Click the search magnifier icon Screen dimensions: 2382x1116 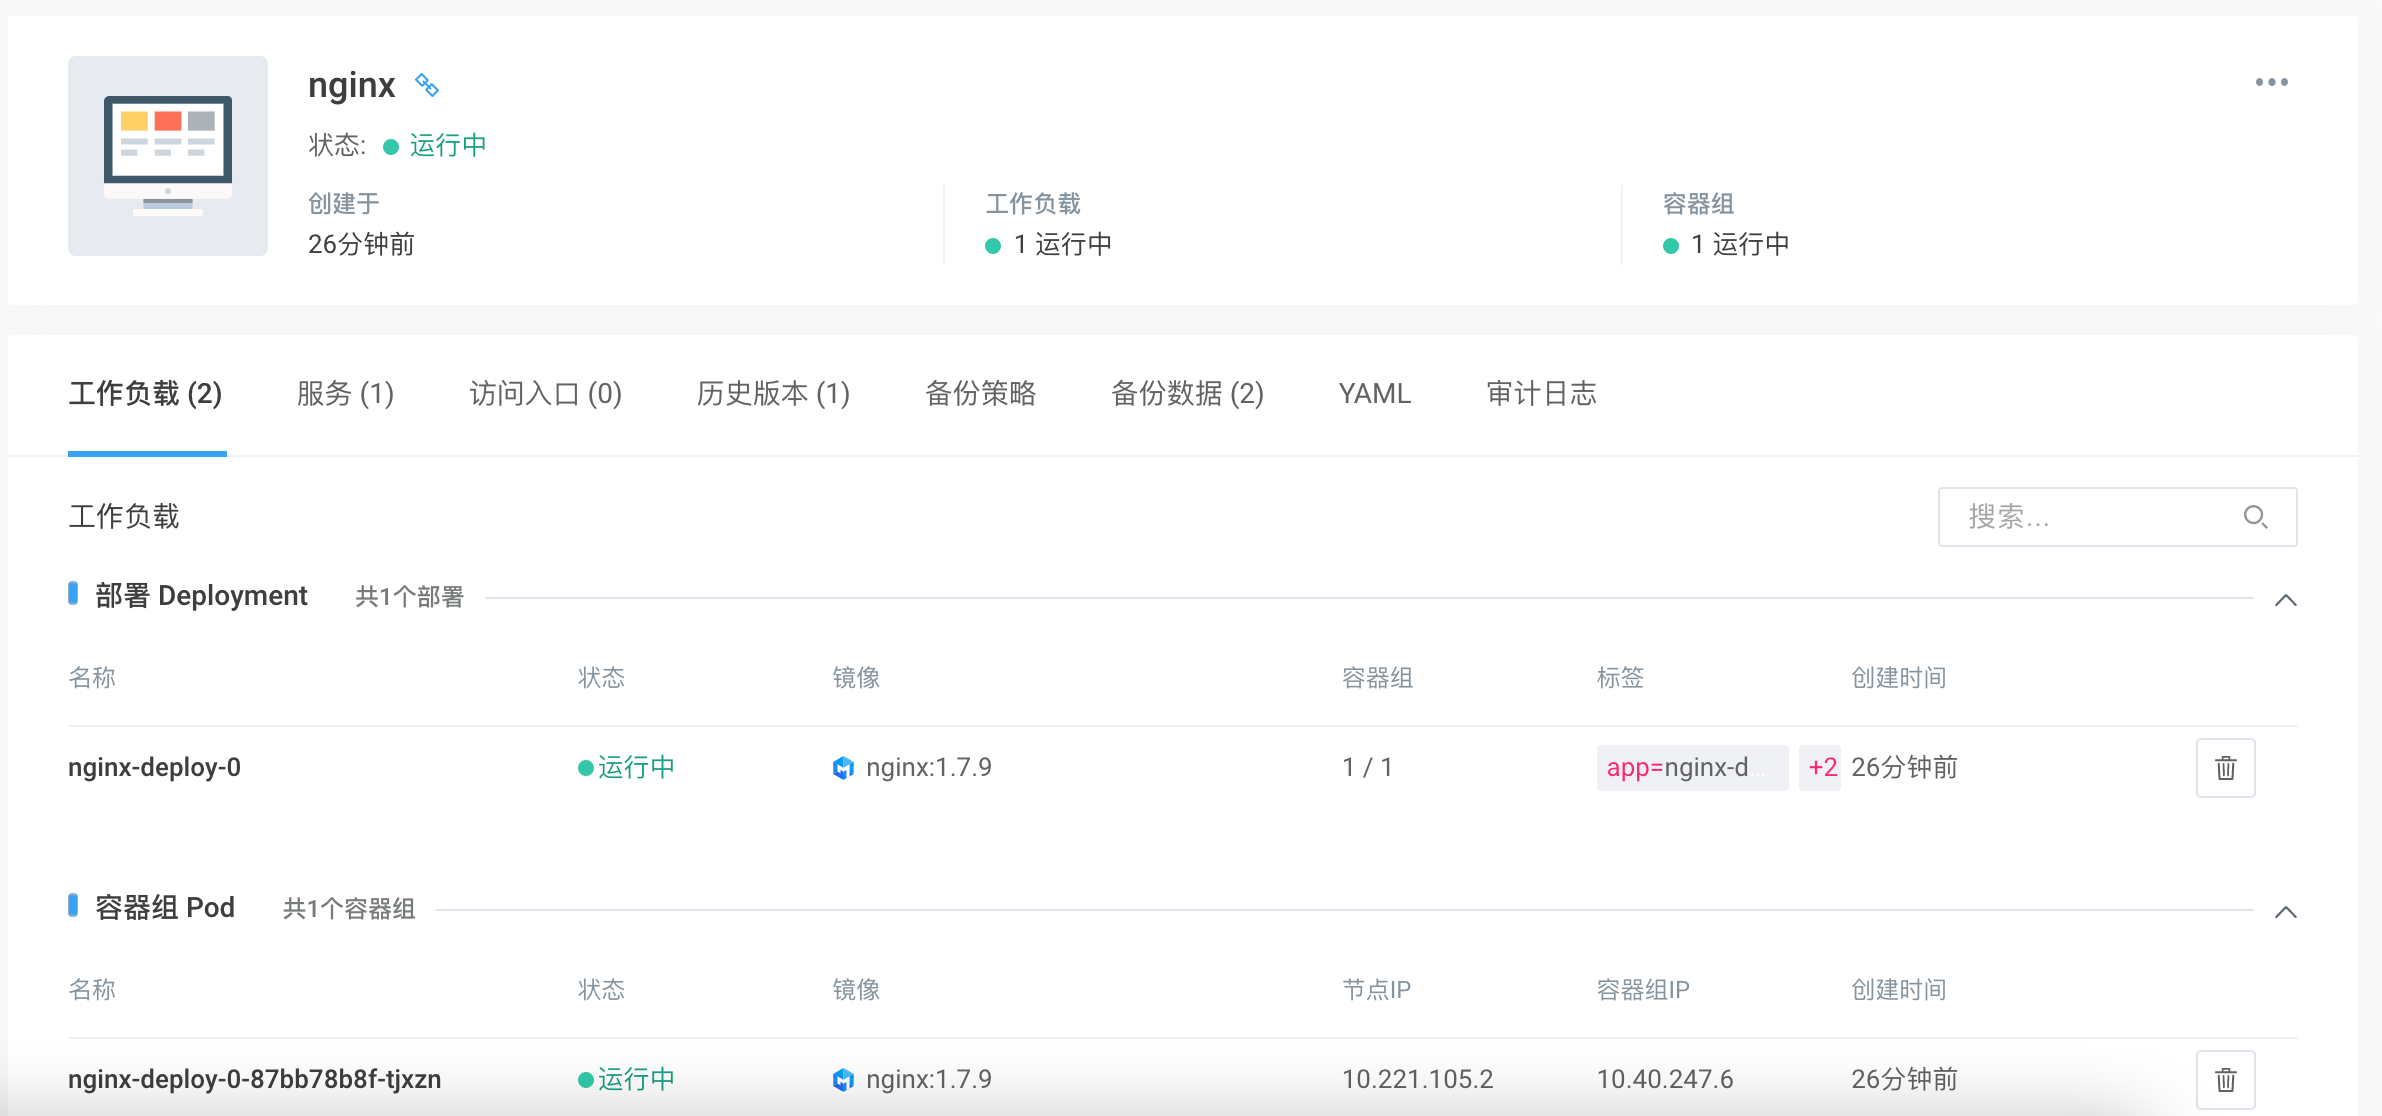pos(2255,517)
